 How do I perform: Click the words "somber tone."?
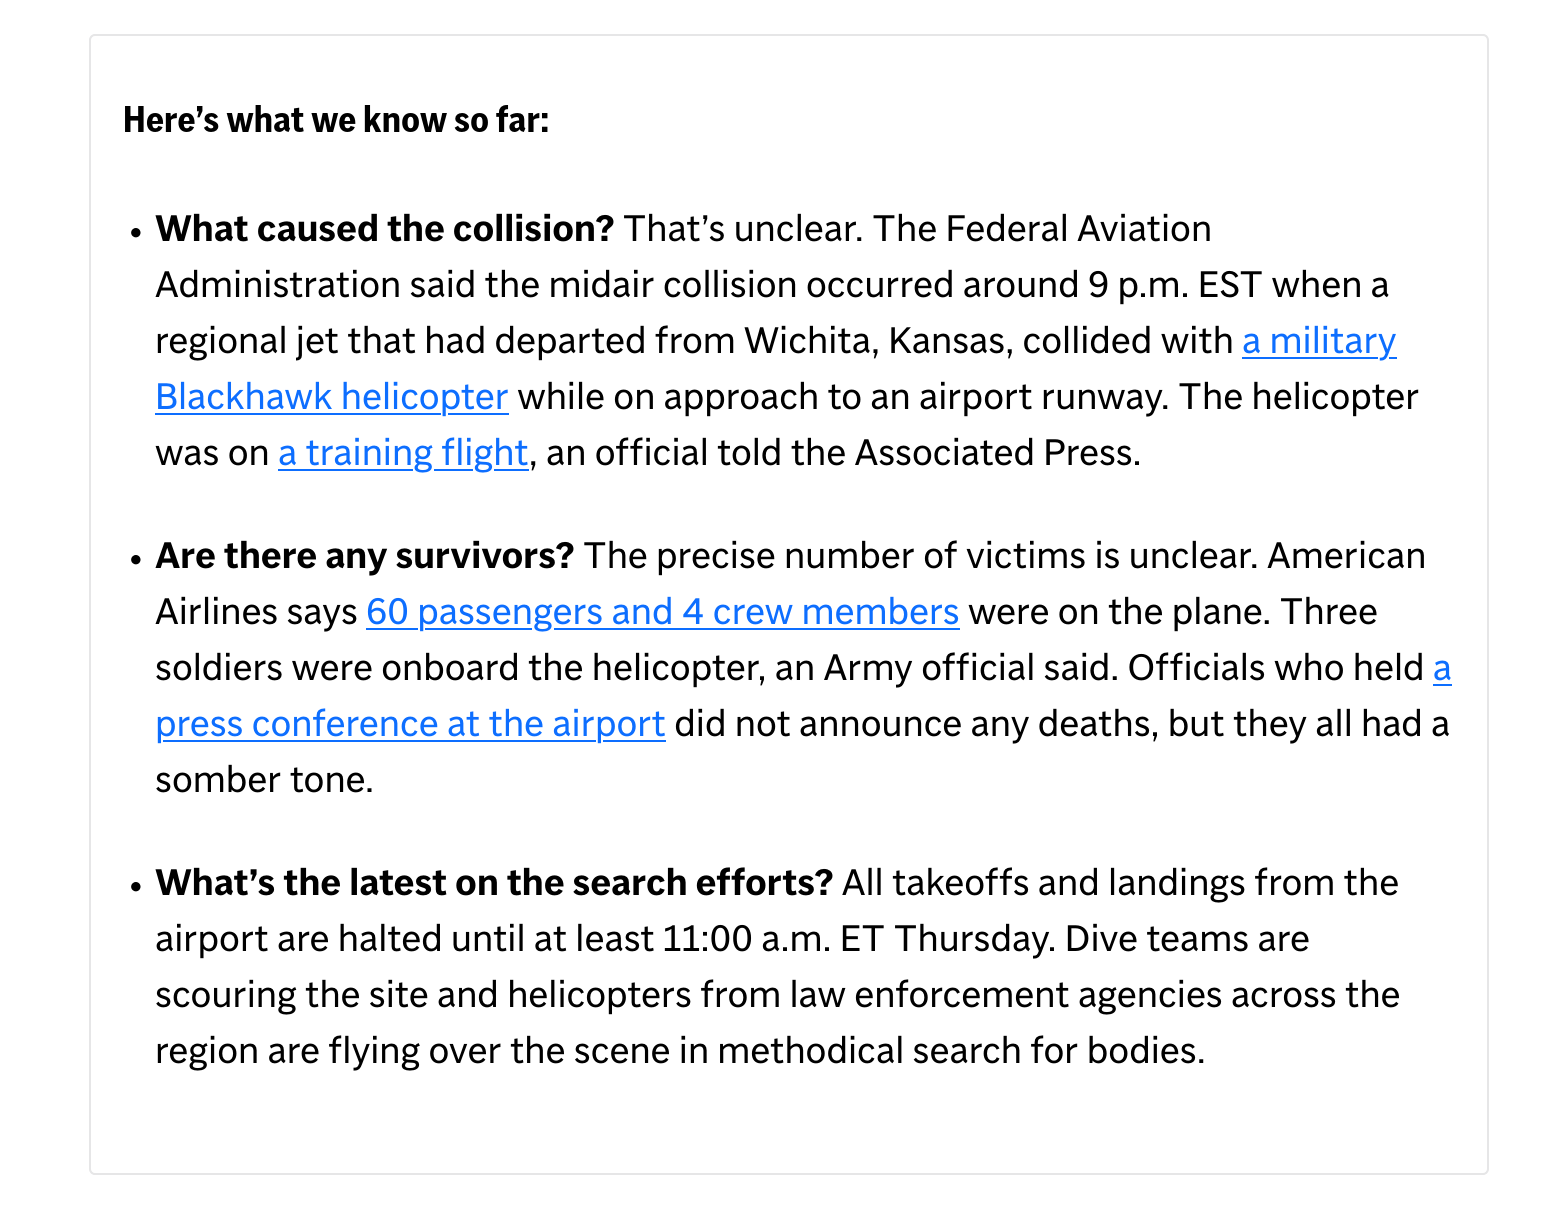[x=264, y=780]
